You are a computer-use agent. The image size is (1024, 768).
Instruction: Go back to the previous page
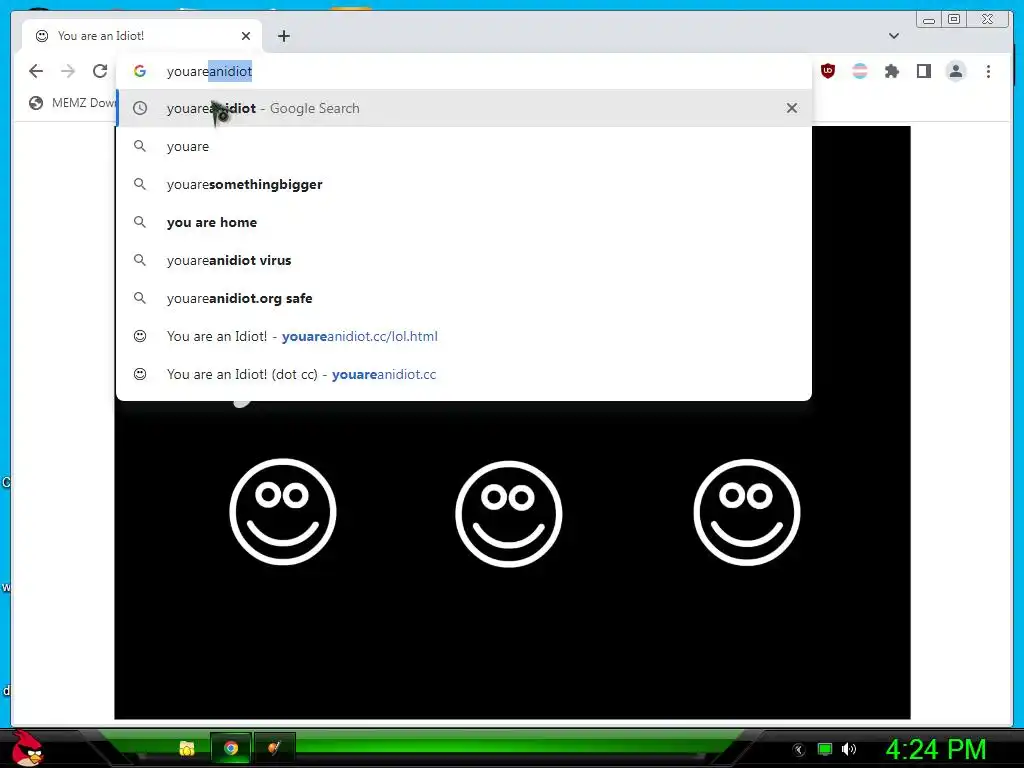(x=36, y=71)
